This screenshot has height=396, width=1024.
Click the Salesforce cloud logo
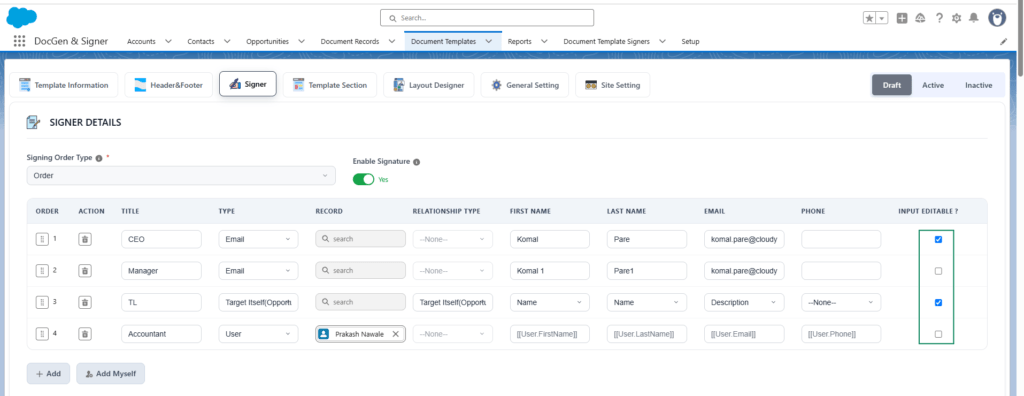pos(22,17)
